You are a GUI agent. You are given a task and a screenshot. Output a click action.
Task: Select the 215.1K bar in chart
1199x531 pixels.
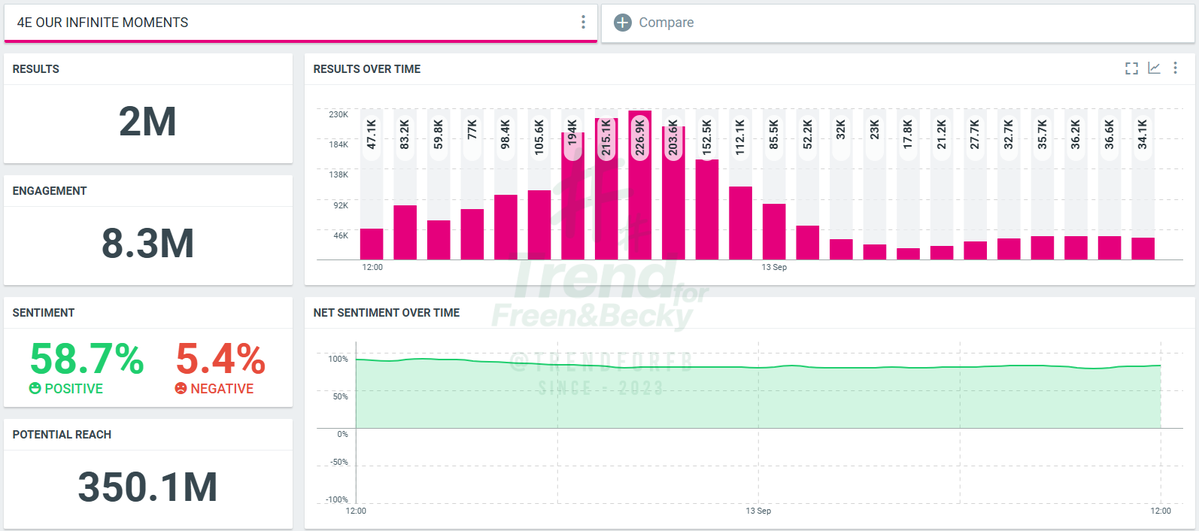pos(606,189)
